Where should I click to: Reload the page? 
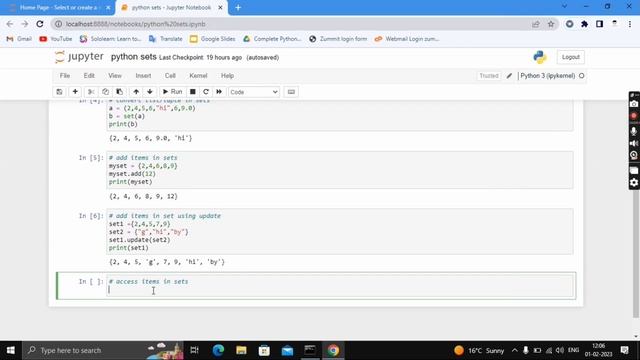click(40, 24)
